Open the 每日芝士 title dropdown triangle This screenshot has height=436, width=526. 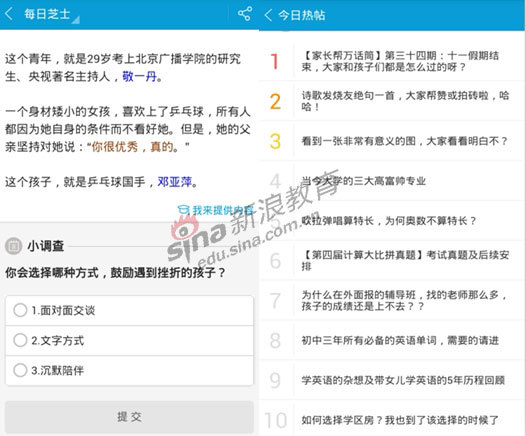click(76, 20)
